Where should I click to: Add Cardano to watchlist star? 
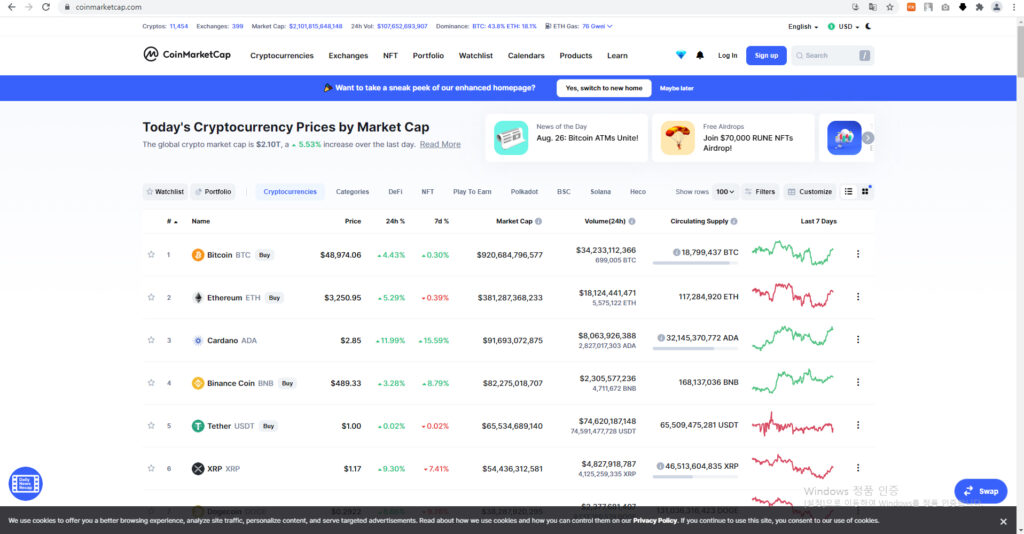(151, 340)
